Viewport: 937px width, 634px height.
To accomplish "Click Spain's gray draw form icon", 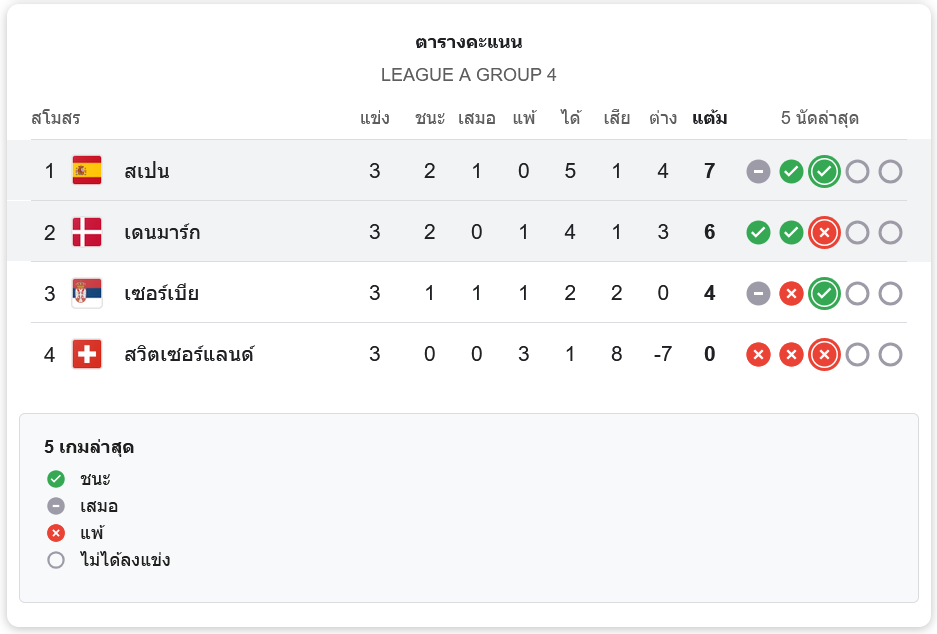I will click(759, 172).
